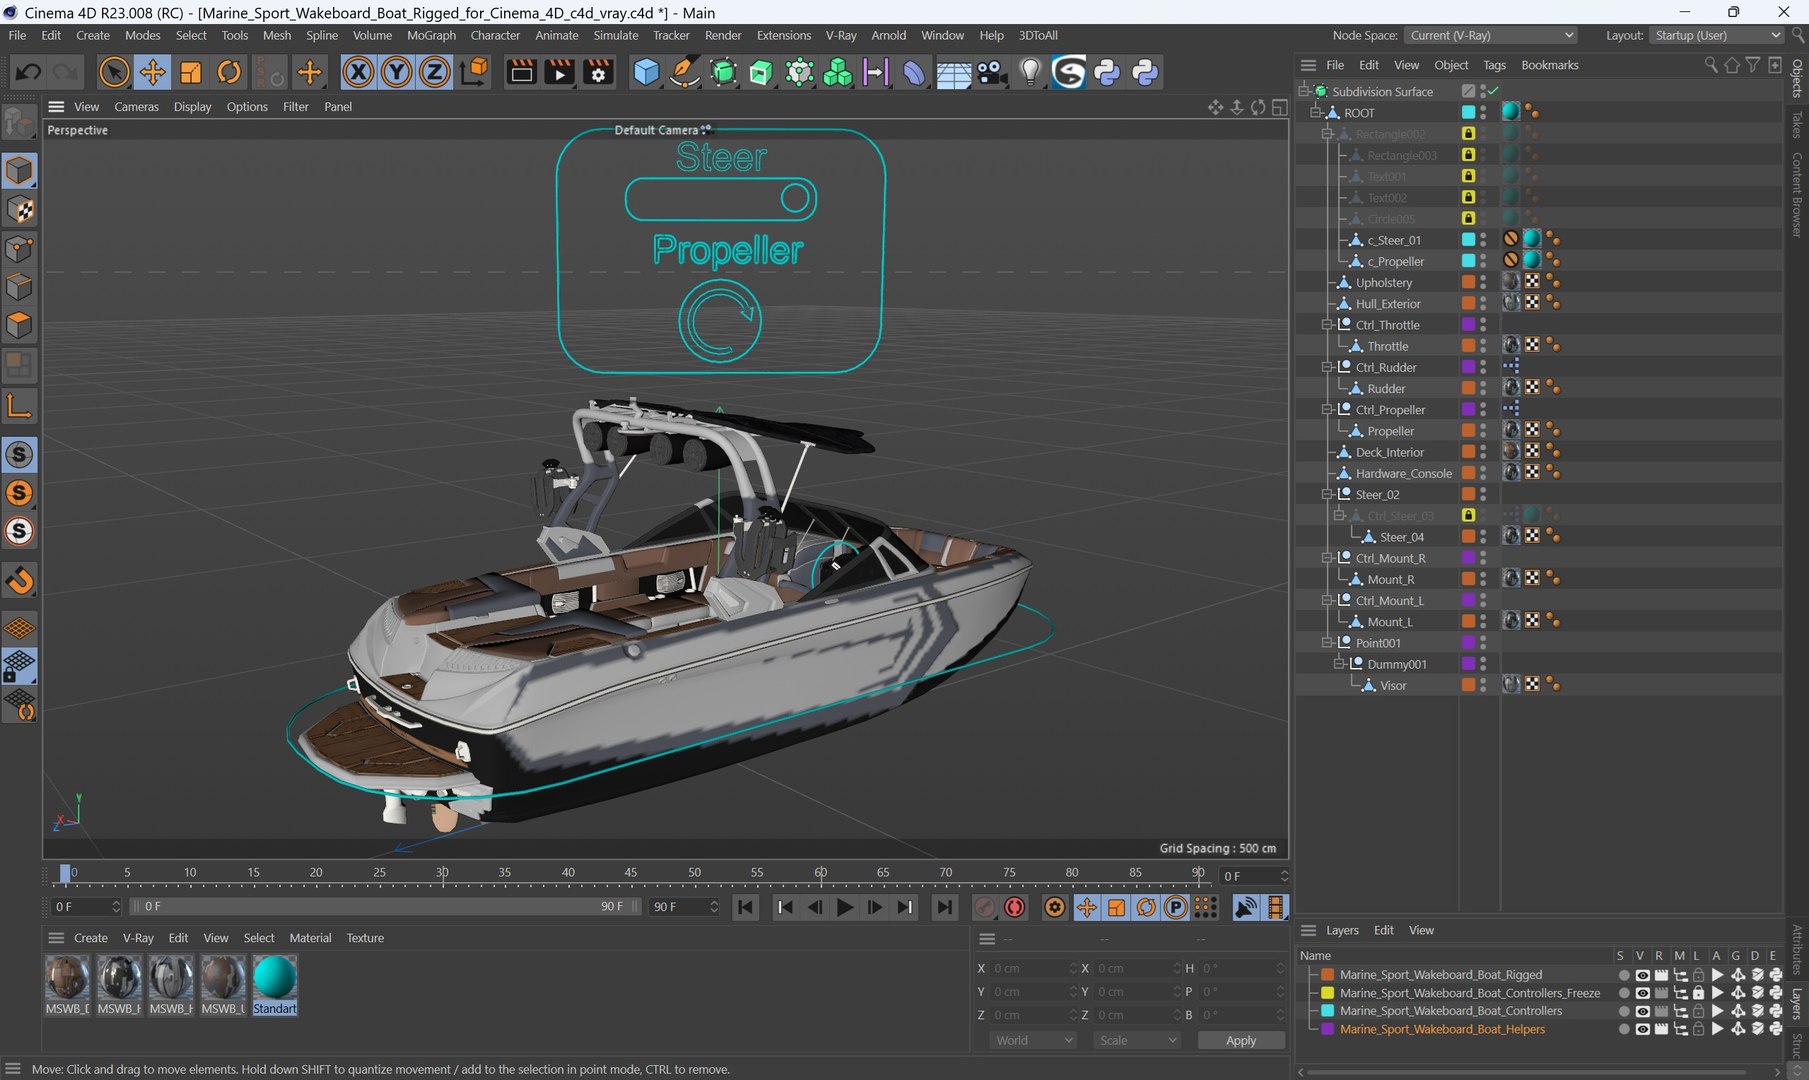This screenshot has height=1080, width=1809.
Task: Toggle Z-axis lock icon
Action: click(x=434, y=72)
